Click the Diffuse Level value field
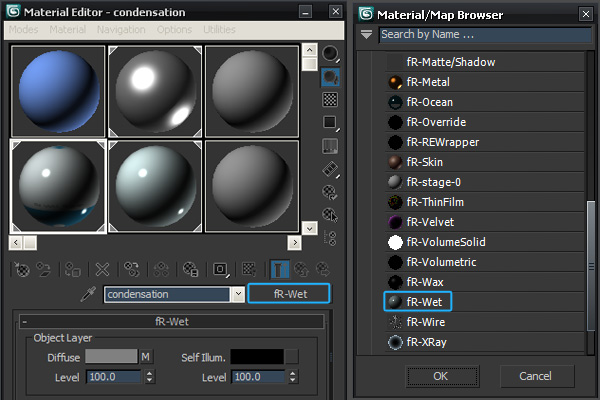Screen dimensions: 600x400 [114, 377]
